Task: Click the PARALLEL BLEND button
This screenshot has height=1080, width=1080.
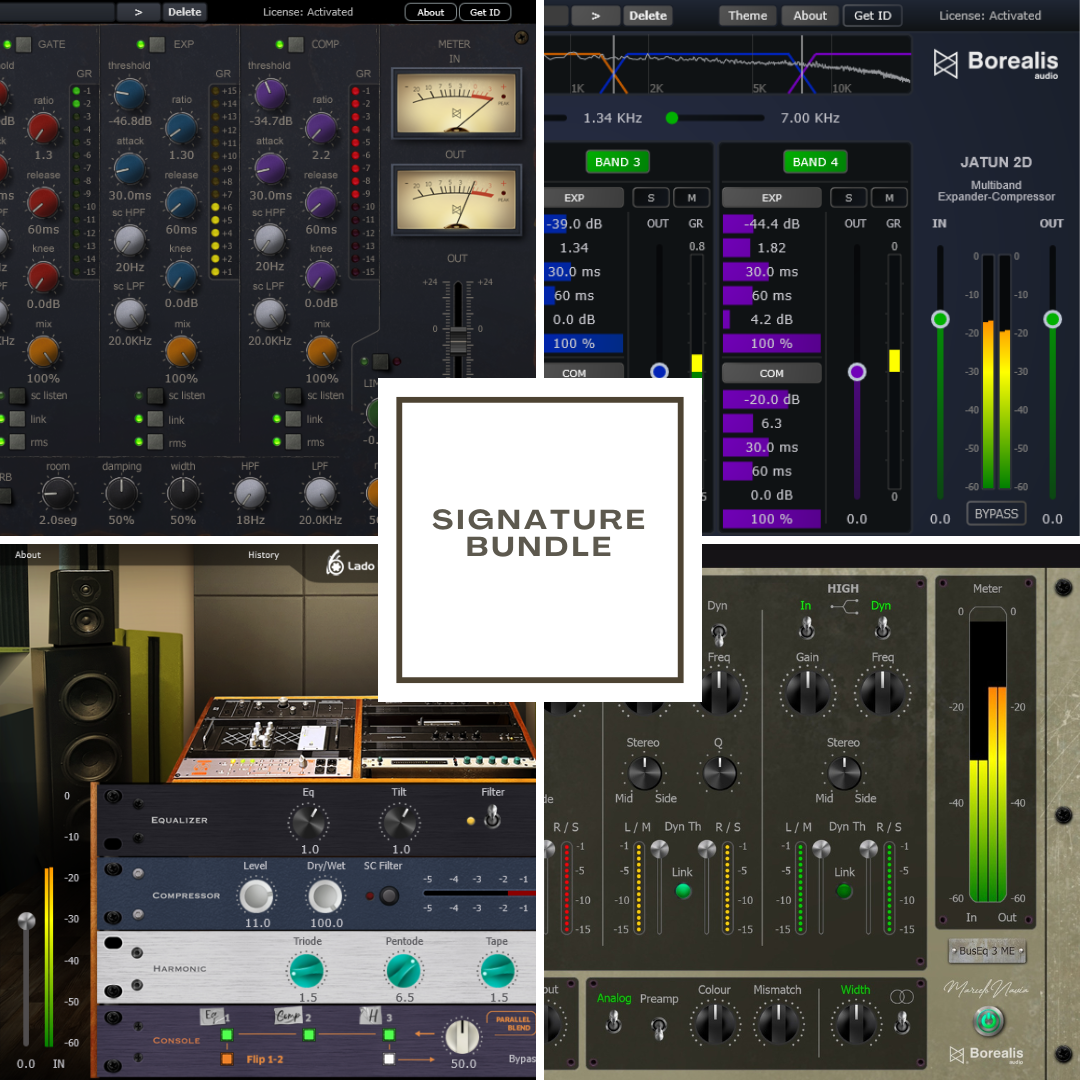Action: [513, 1023]
